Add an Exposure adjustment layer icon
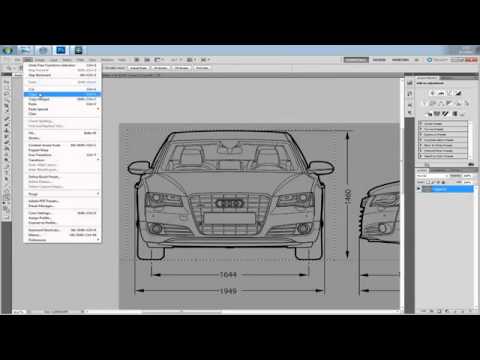The image size is (480, 360). pos(458,93)
